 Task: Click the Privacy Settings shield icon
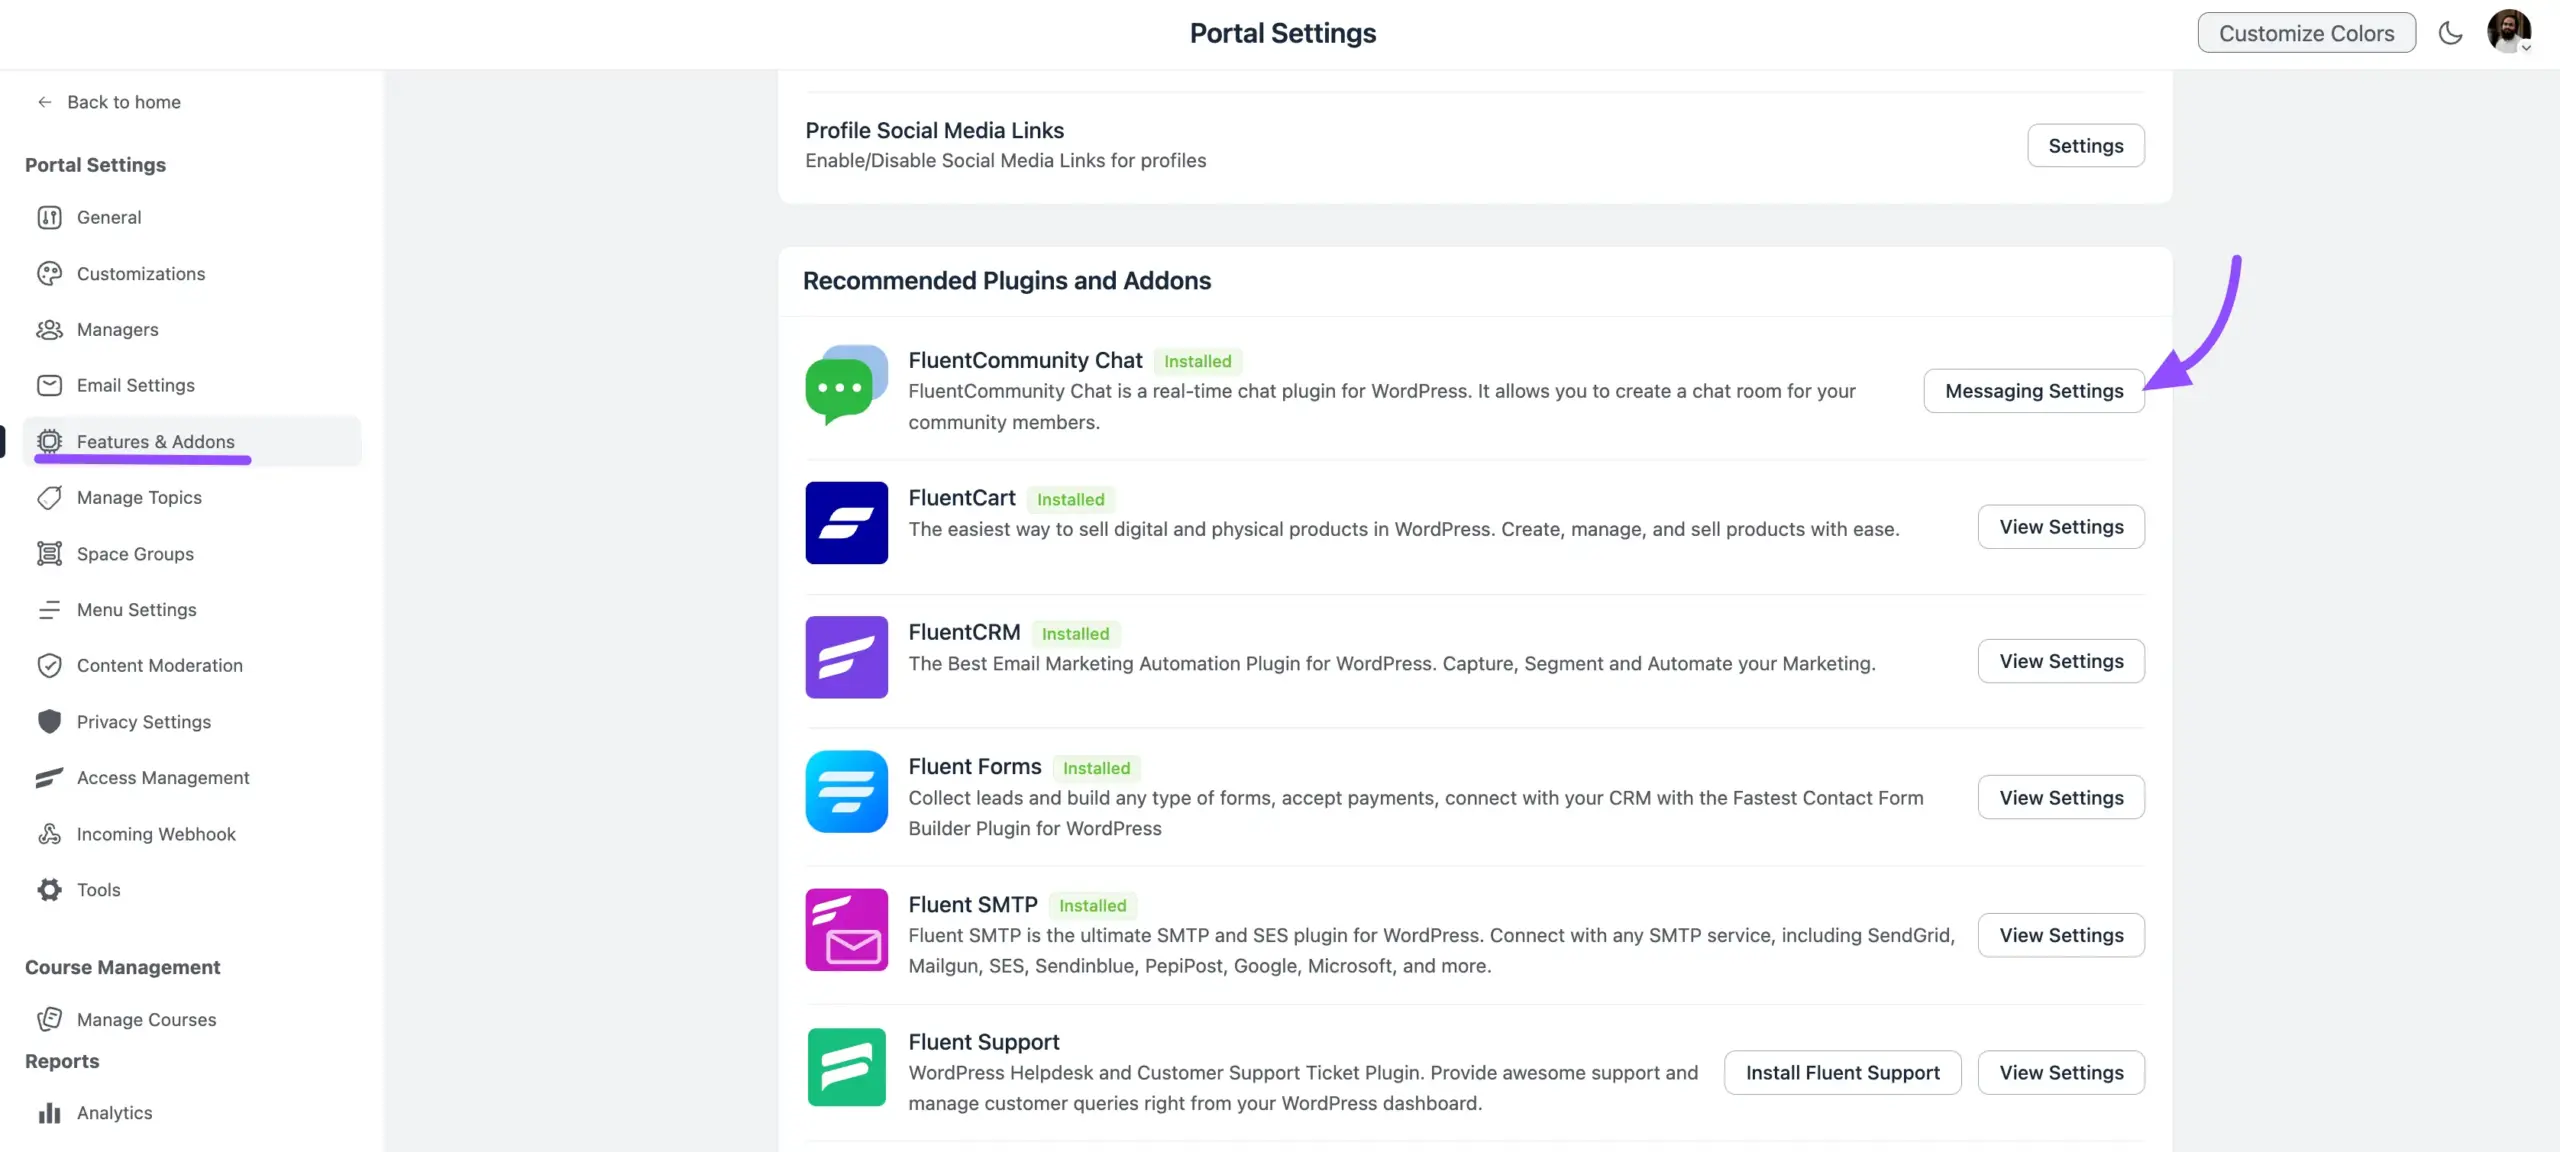(x=49, y=722)
